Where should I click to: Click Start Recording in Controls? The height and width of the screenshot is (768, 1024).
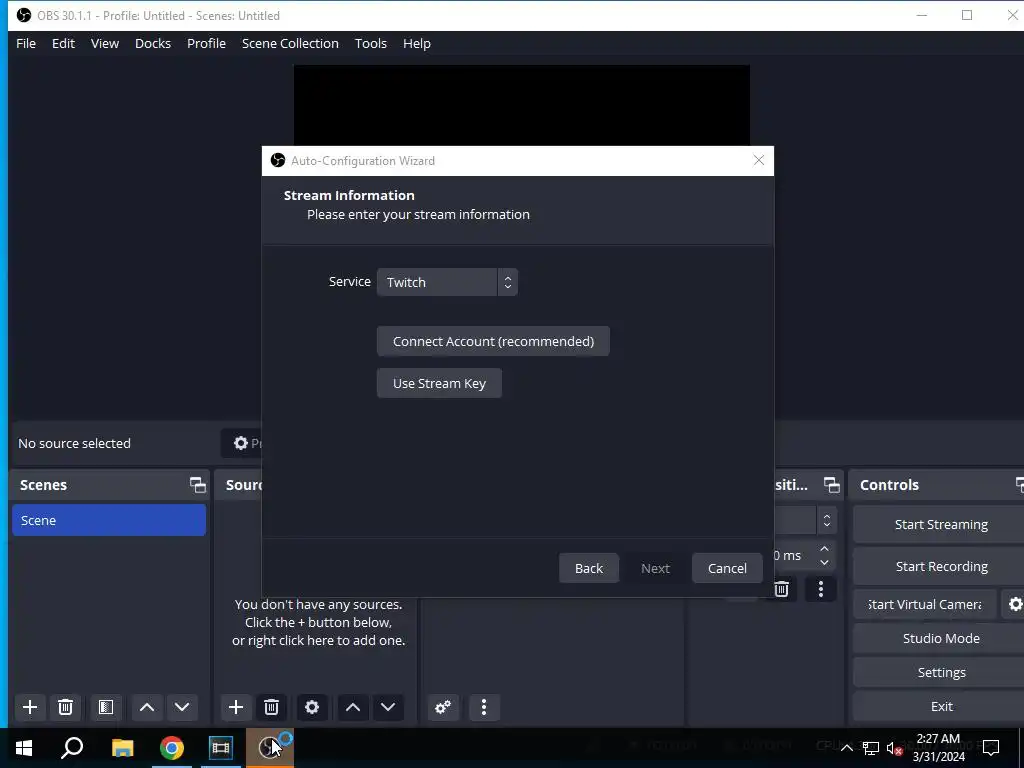click(940, 566)
